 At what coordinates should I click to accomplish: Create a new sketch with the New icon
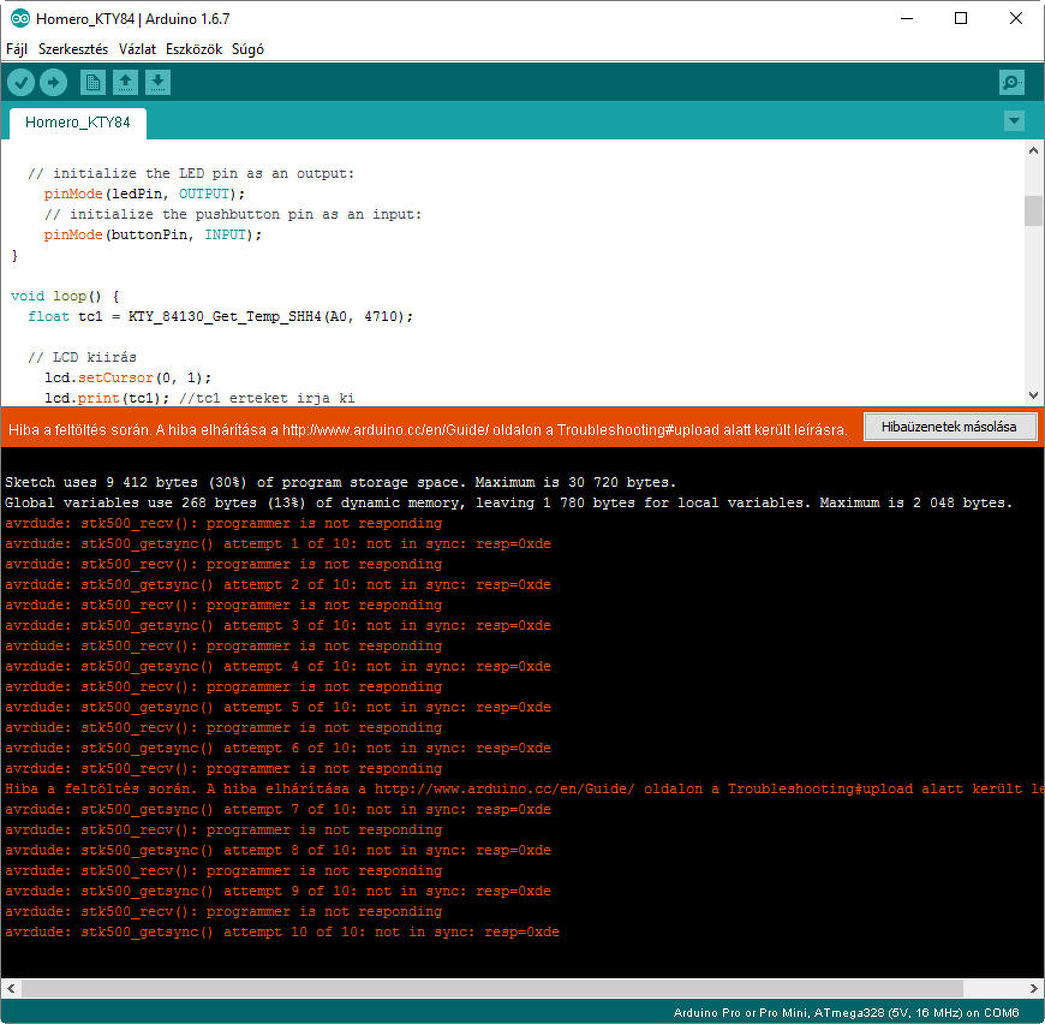click(93, 83)
